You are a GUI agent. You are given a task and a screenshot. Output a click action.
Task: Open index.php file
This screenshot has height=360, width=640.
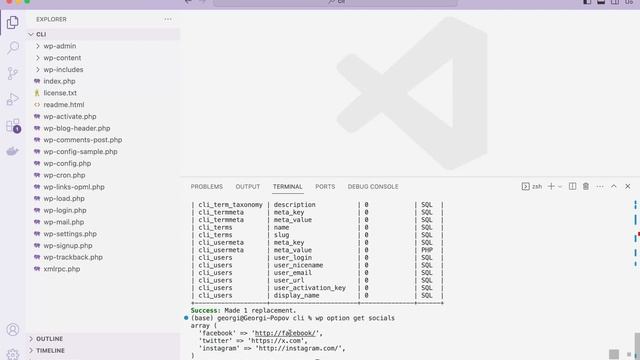click(x=59, y=81)
